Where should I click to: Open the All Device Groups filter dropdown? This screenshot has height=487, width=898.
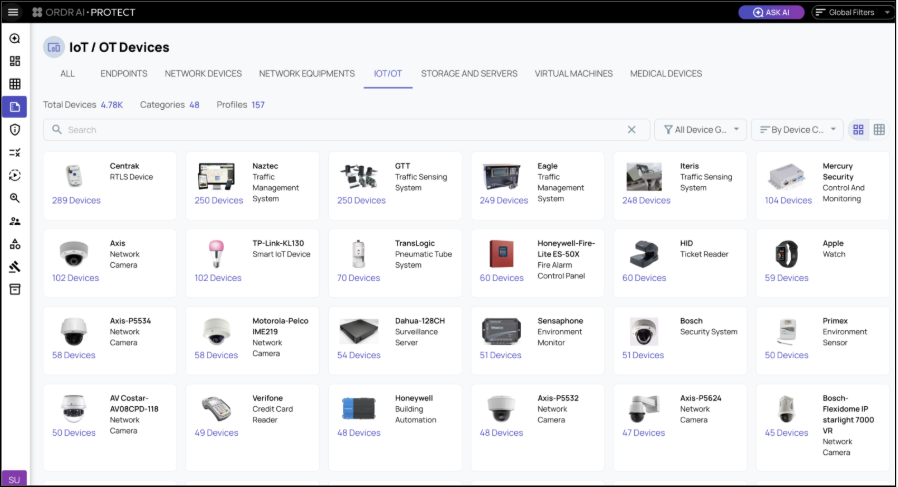700,130
